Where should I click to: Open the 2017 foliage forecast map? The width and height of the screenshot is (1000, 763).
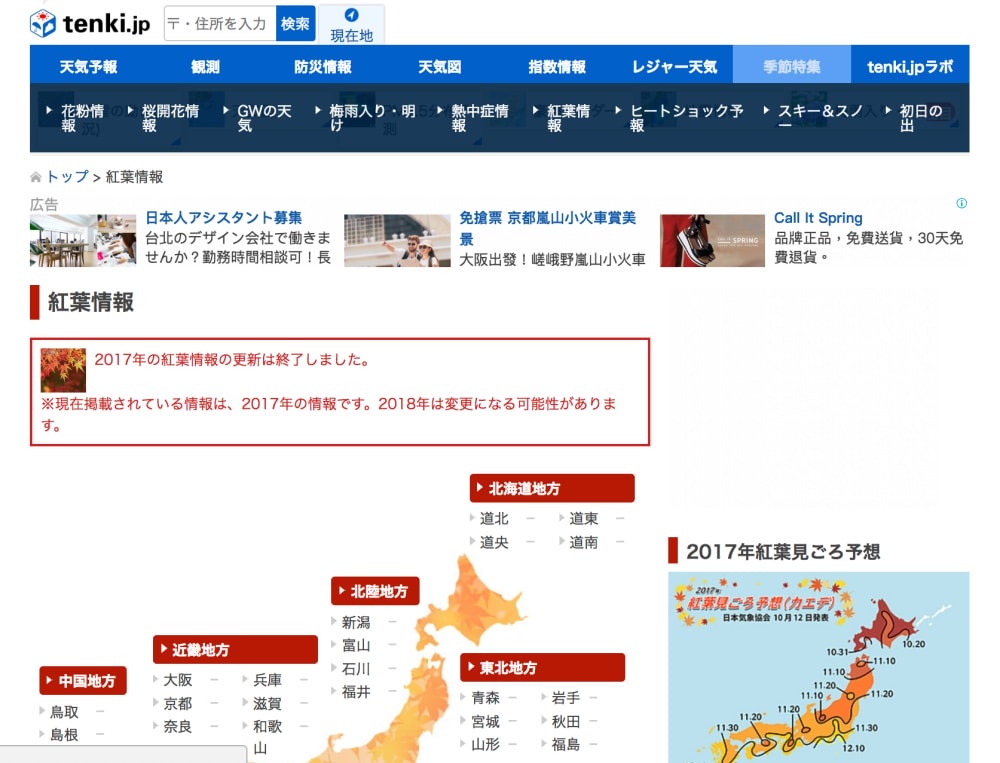818,667
